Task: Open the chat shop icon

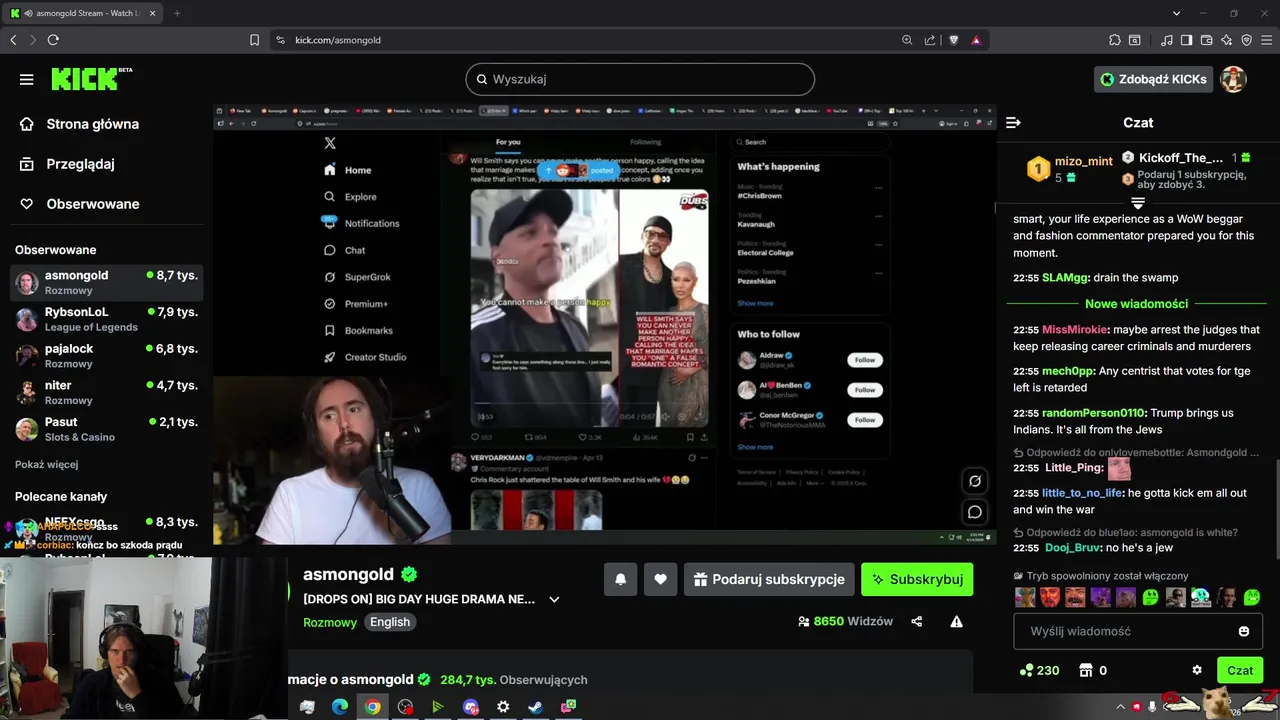Action: [x=1086, y=670]
